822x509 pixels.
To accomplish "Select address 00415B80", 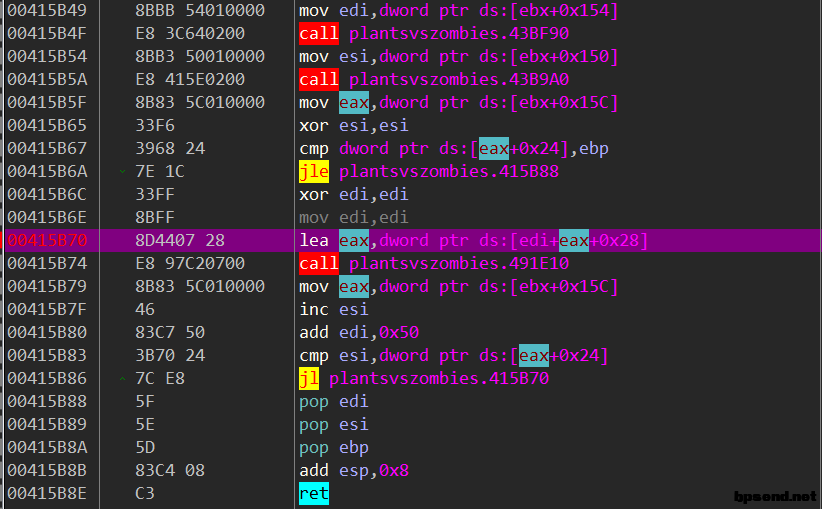I will pyautogui.click(x=47, y=333).
